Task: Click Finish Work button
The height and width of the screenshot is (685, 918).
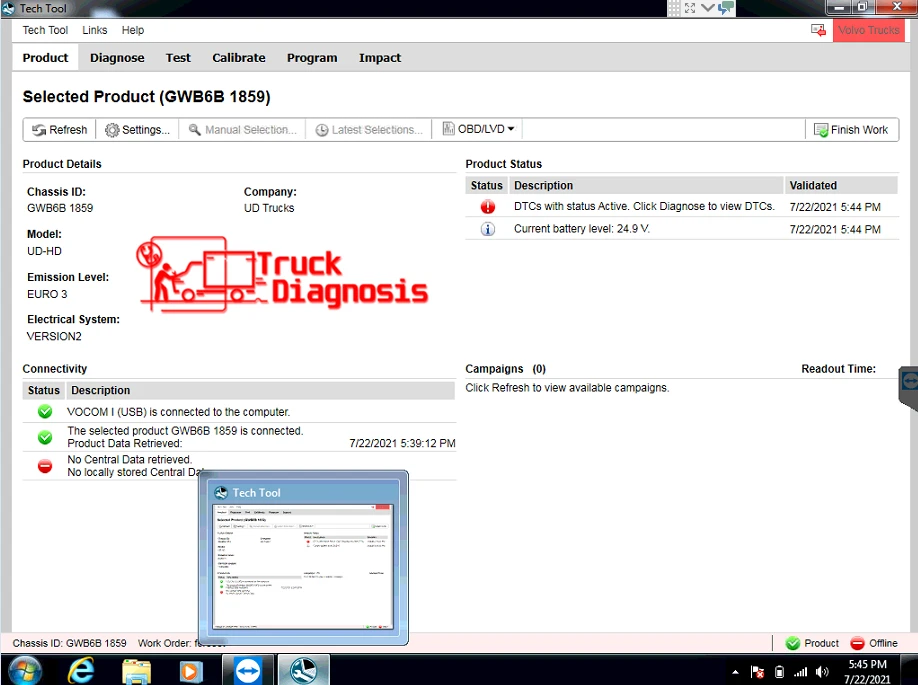Action: pos(851,130)
